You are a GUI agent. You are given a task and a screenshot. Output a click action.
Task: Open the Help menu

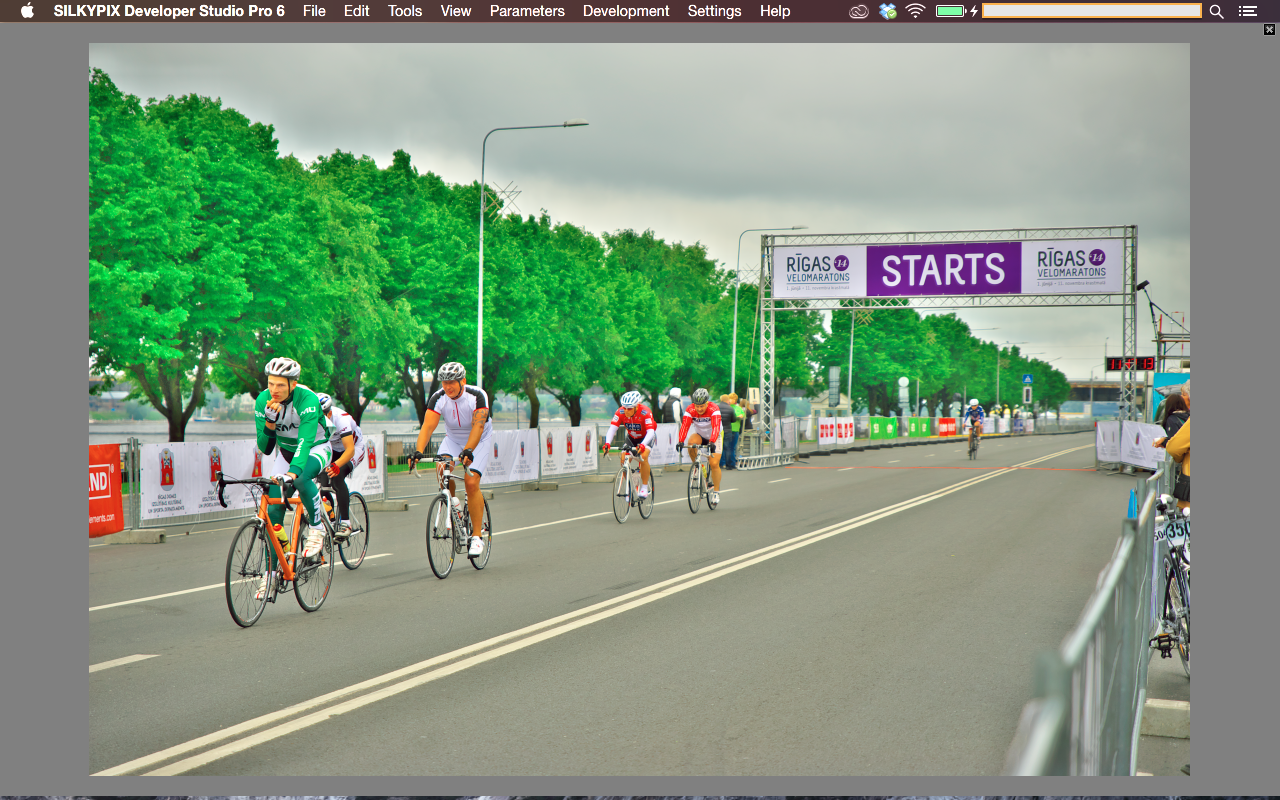775,11
